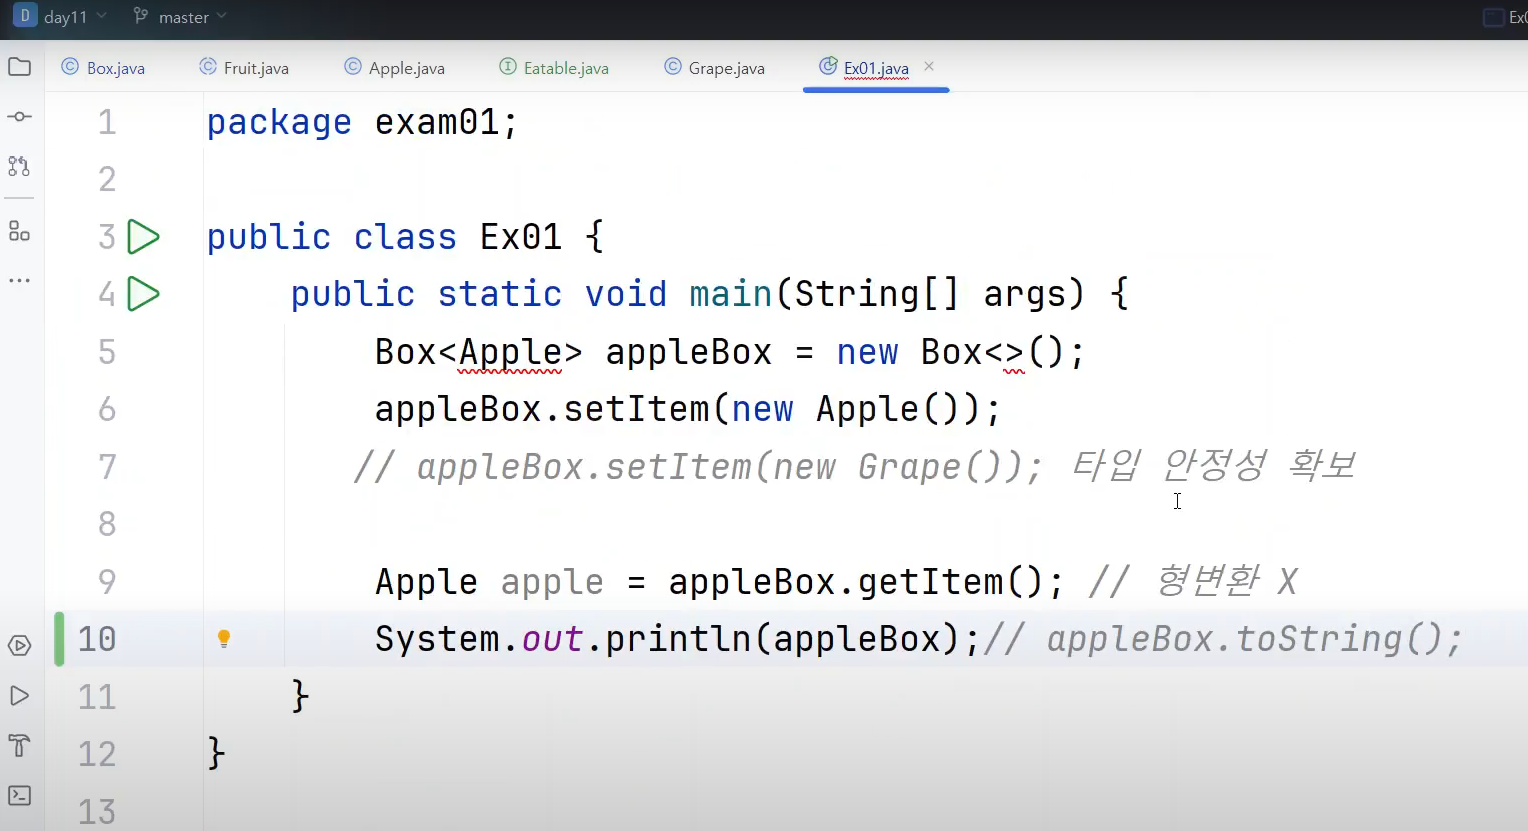Click the '타입 안정성 확보' comment
The width and height of the screenshot is (1528, 831).
pos(1214,465)
